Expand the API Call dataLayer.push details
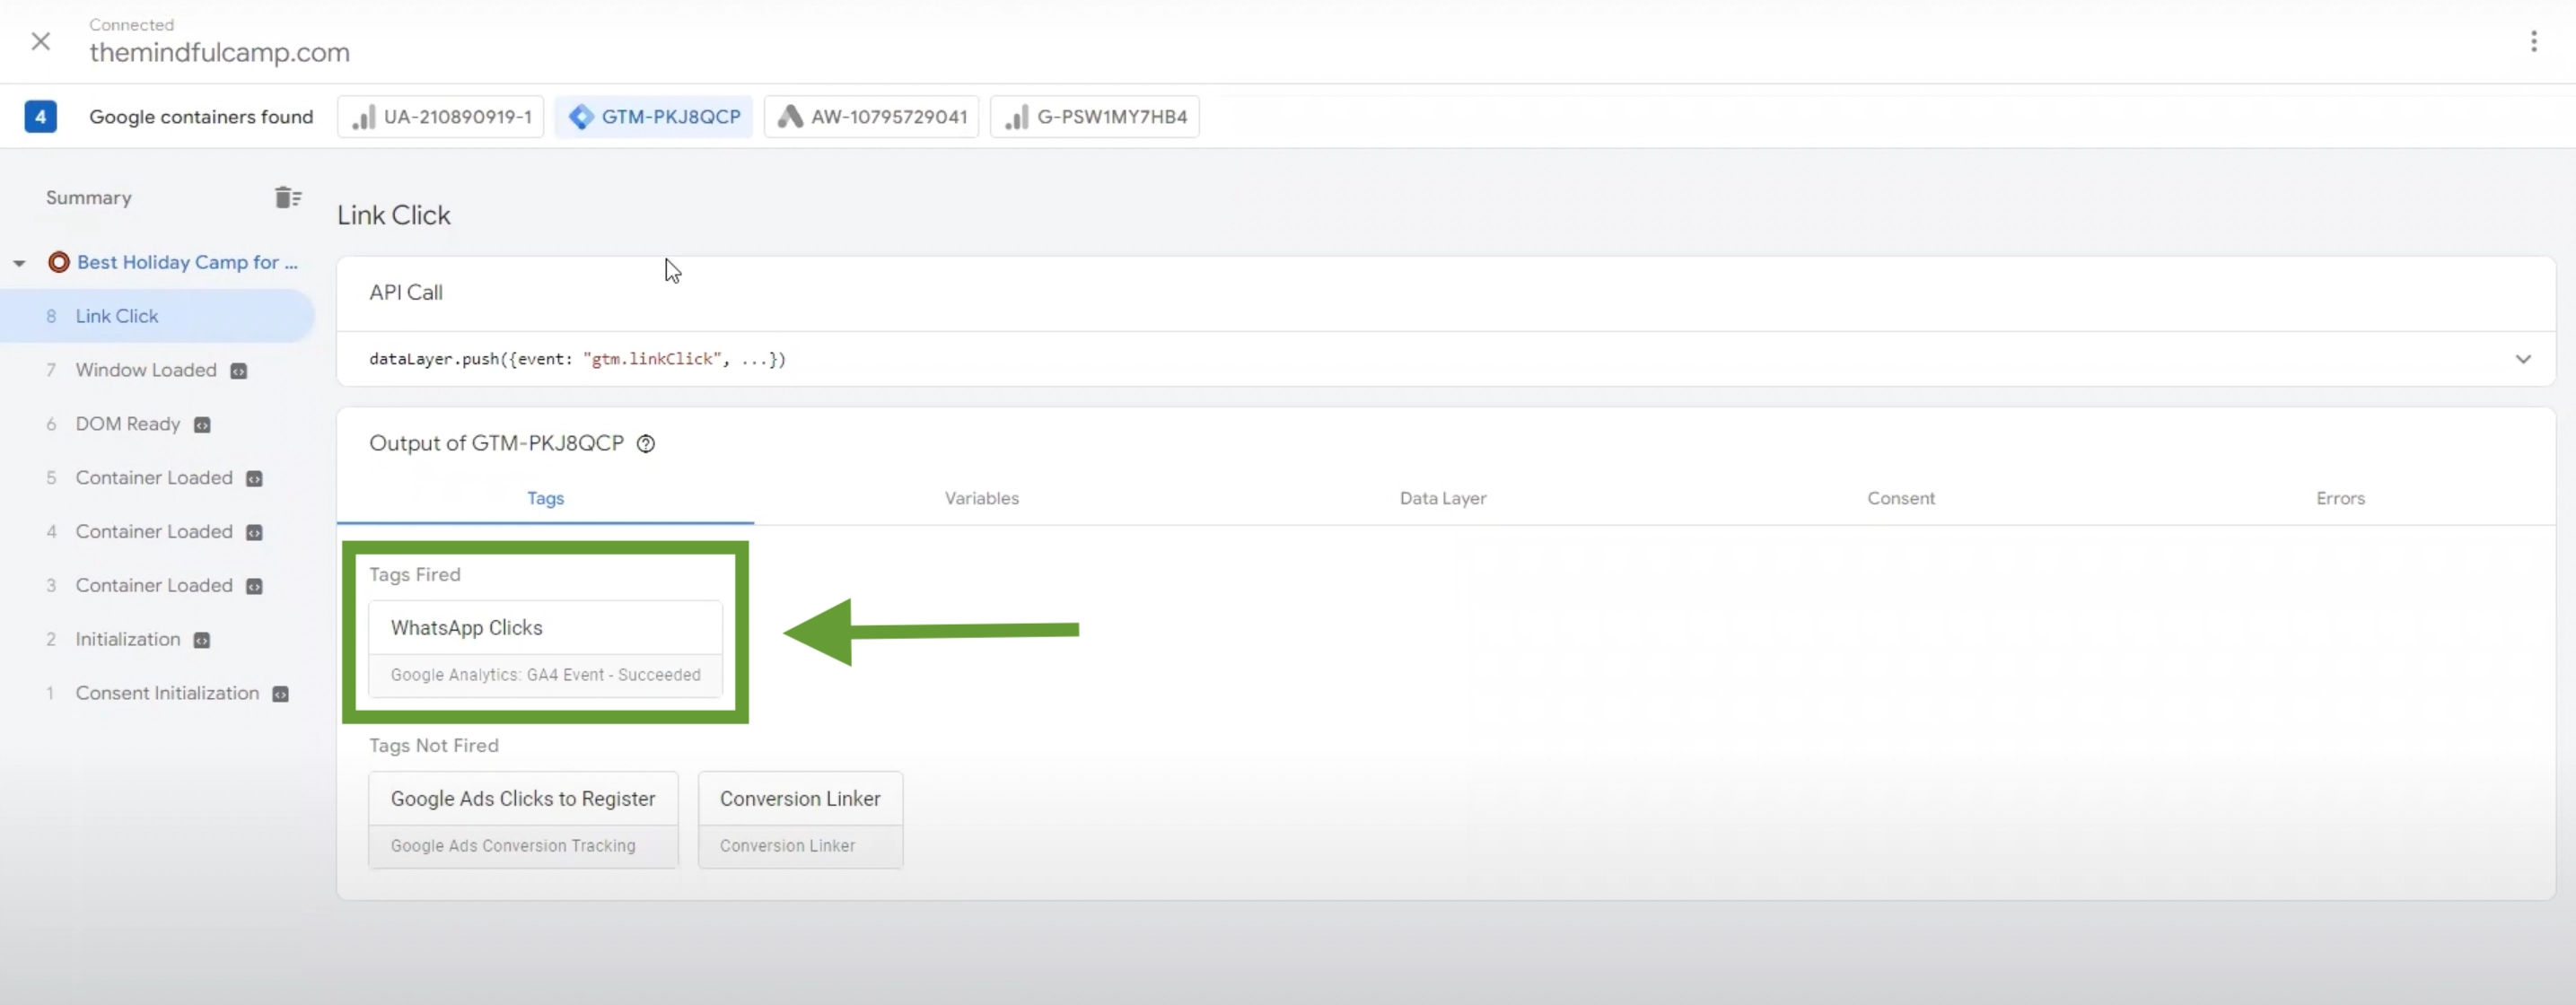Viewport: 2576px width, 1005px height. click(2522, 359)
